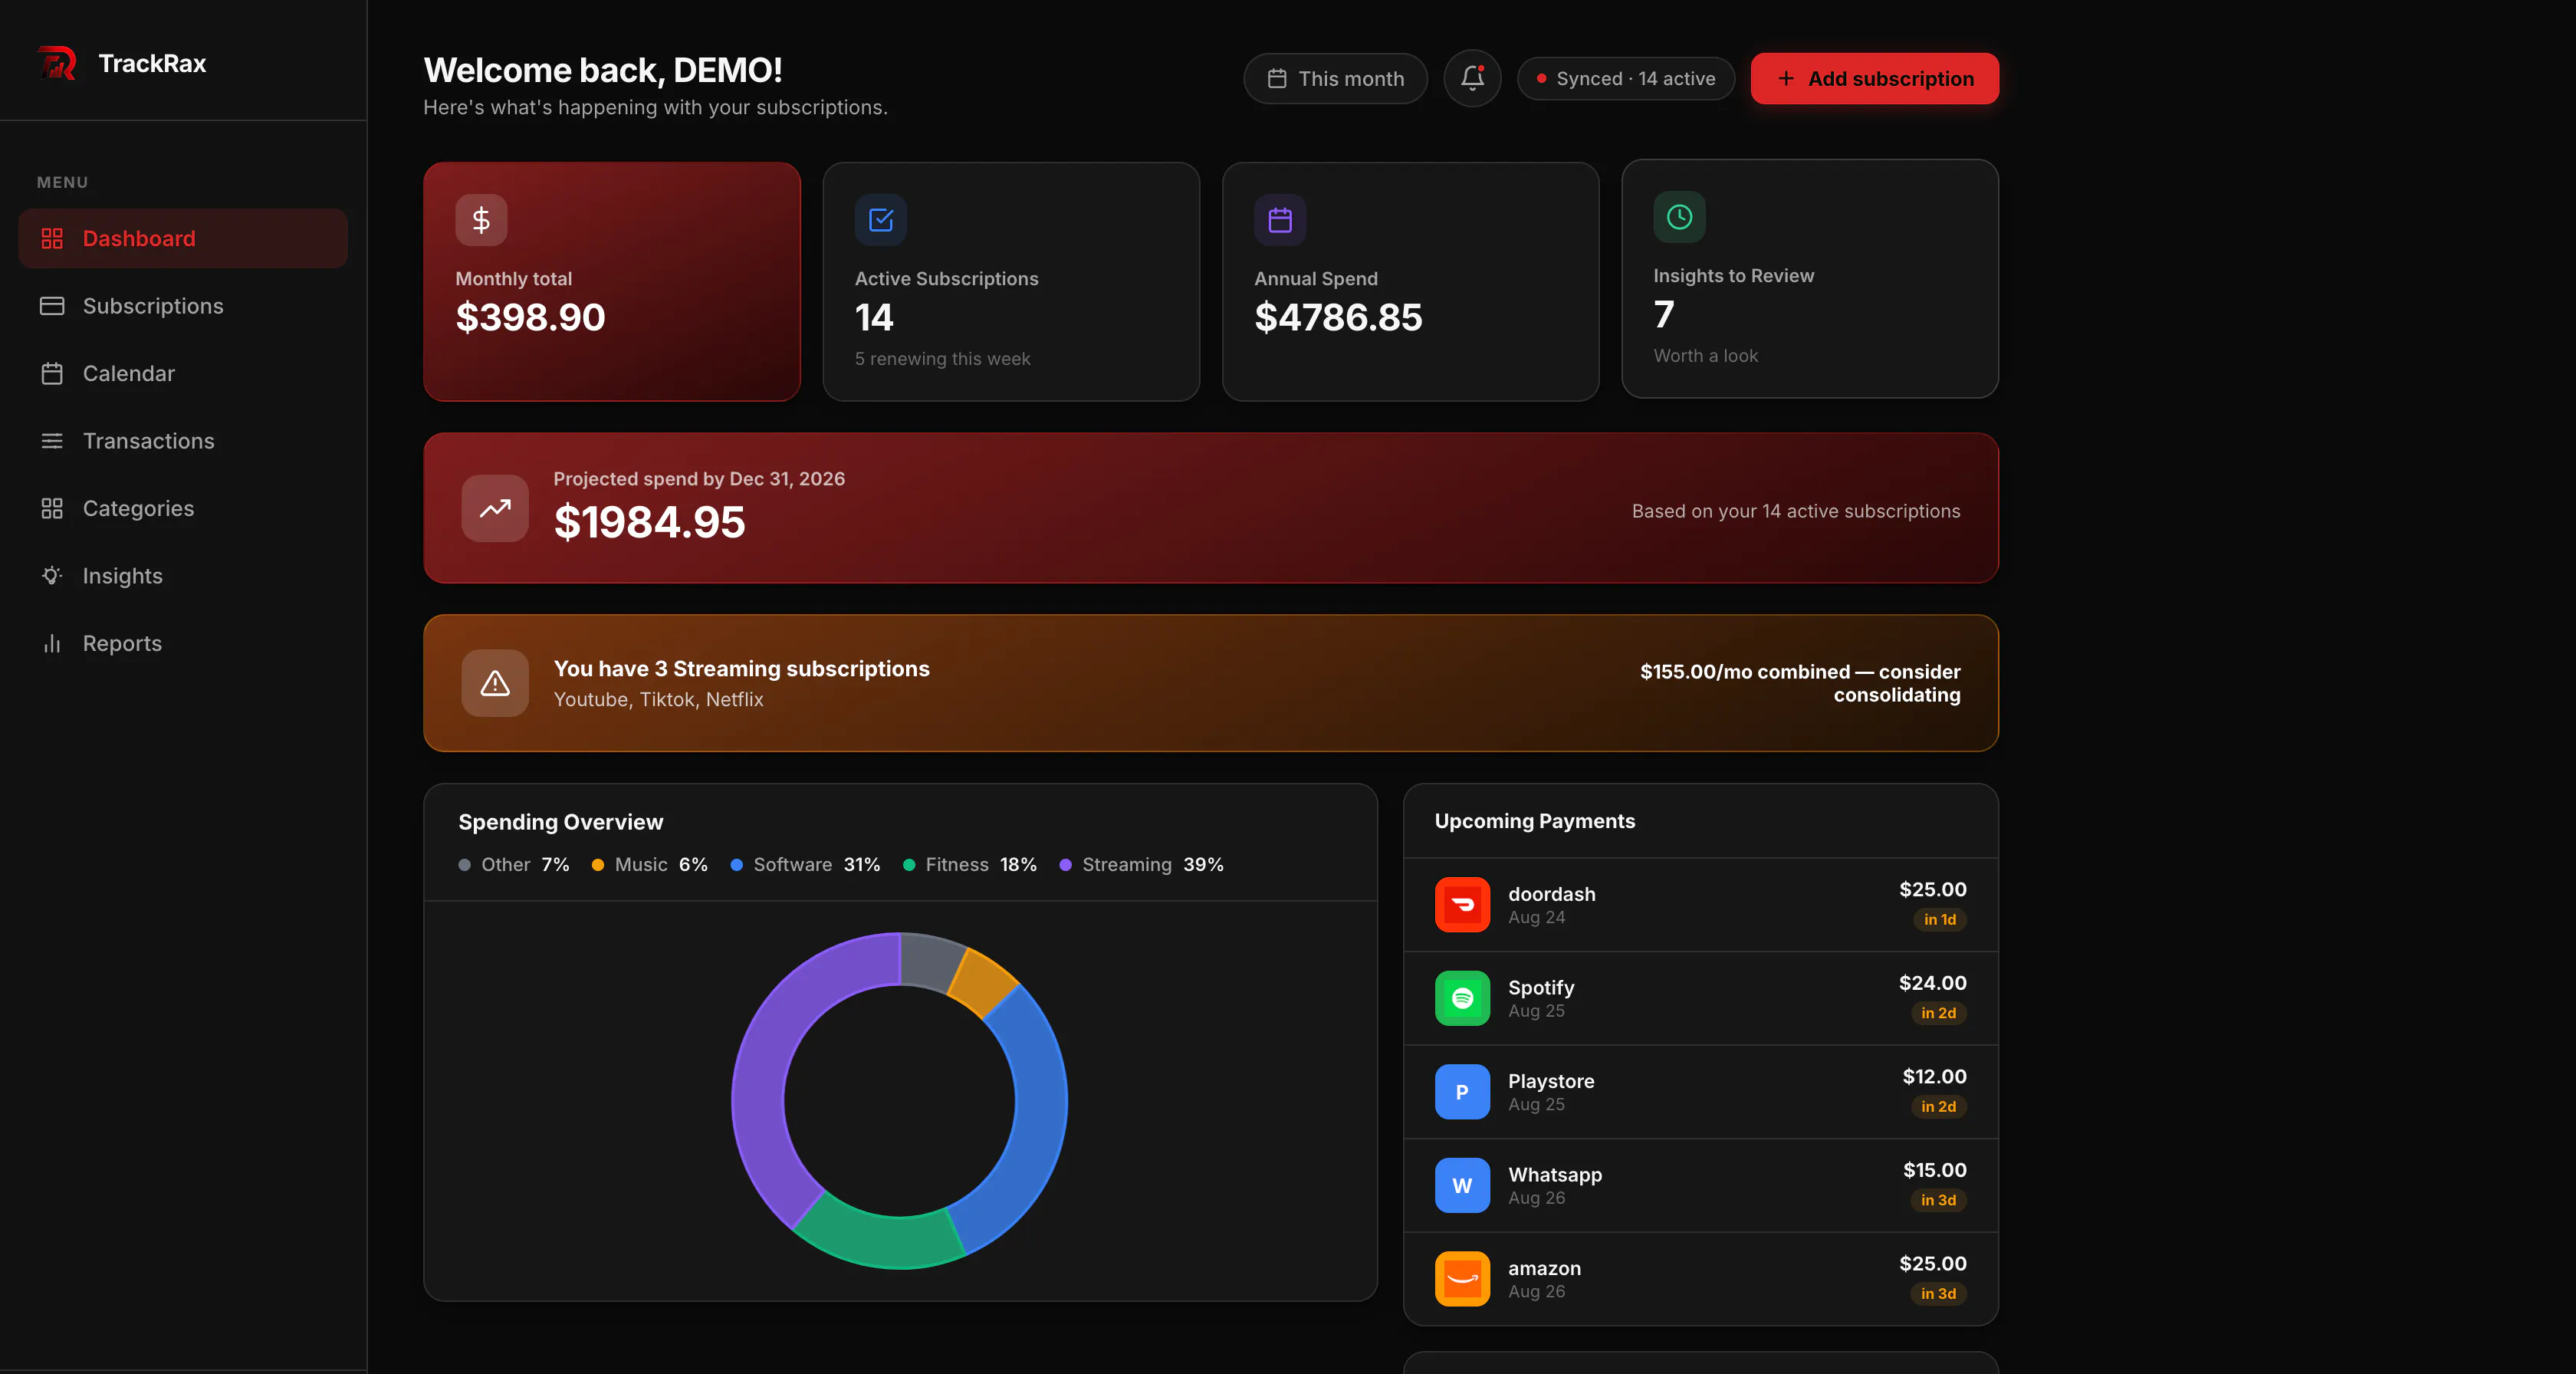The image size is (2576, 1374).
Task: Click the calendar icon on Annual Spend card
Action: (x=1280, y=219)
